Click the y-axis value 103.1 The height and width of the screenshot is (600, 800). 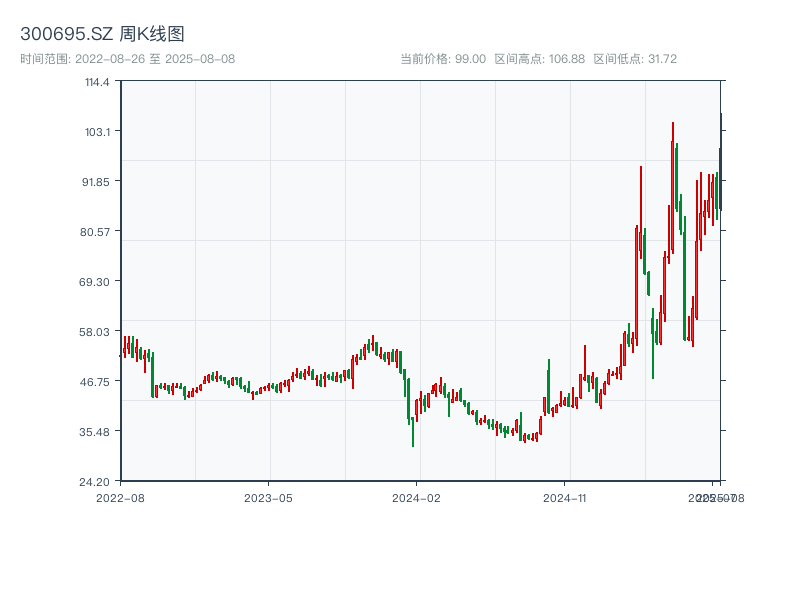click(97, 132)
